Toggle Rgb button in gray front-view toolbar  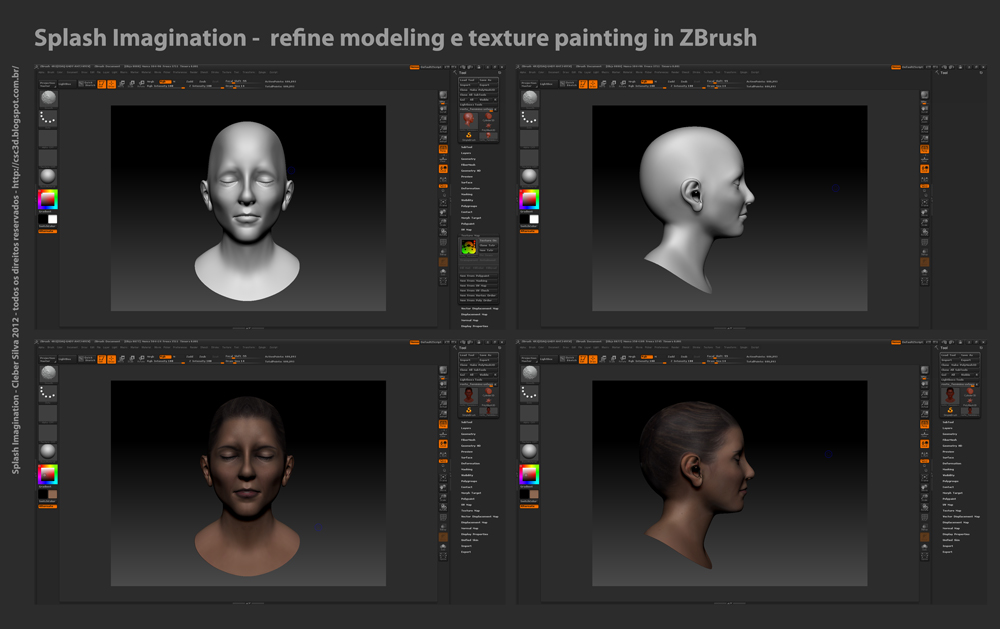click(x=165, y=82)
